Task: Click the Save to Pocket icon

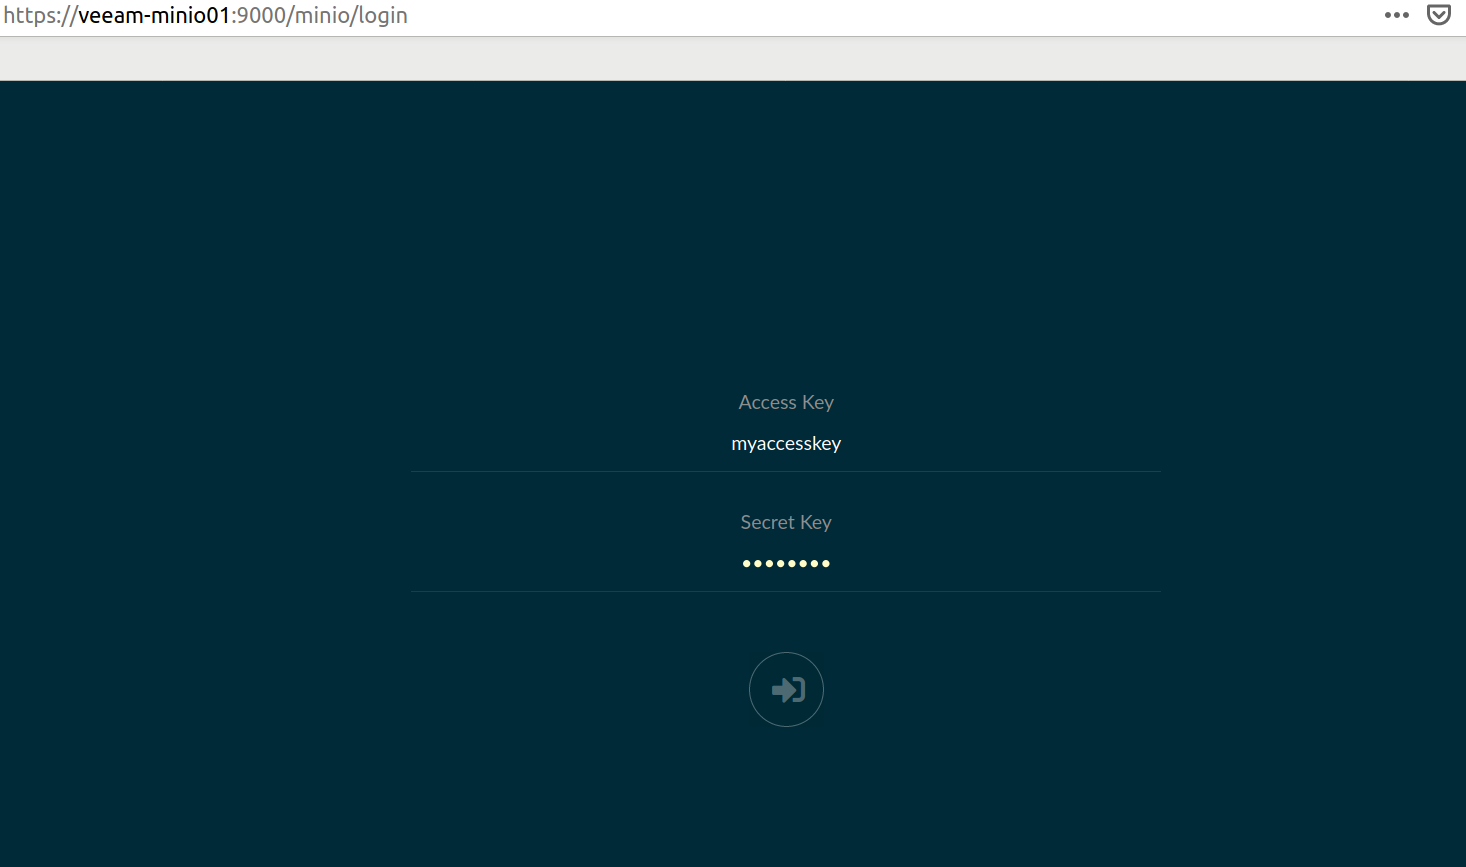Action: pyautogui.click(x=1438, y=16)
